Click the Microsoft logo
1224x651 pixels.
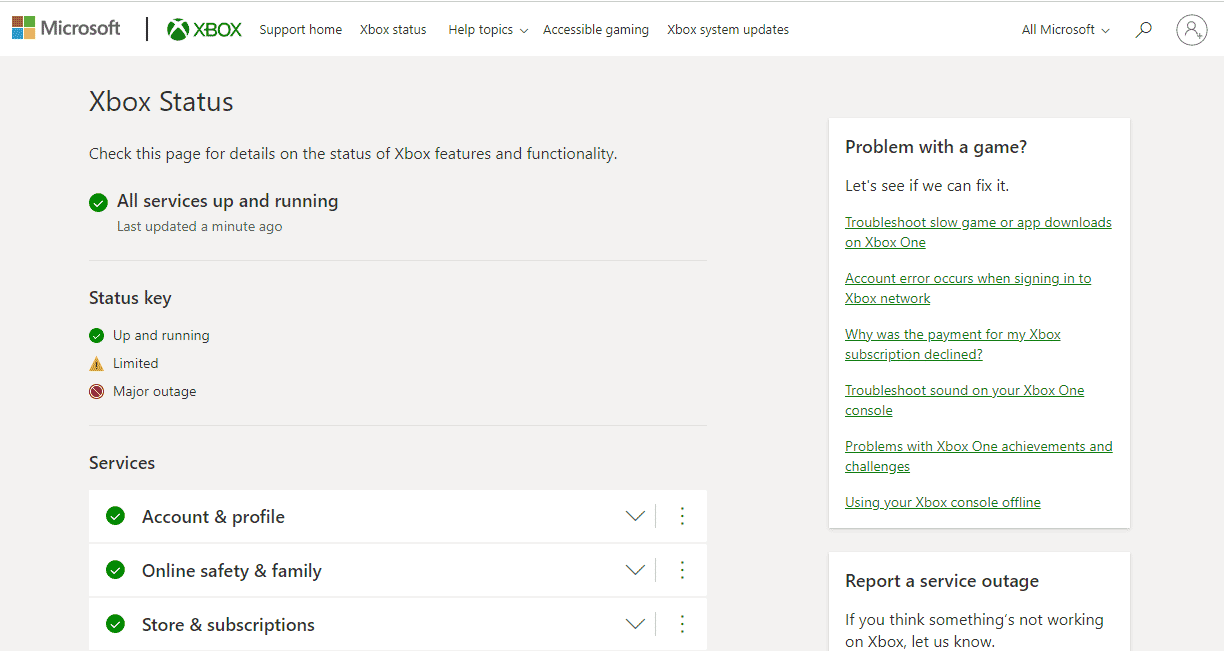(x=66, y=29)
